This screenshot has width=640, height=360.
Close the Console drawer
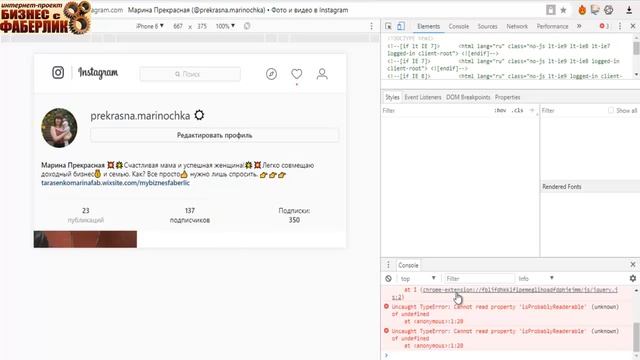pos(633,265)
